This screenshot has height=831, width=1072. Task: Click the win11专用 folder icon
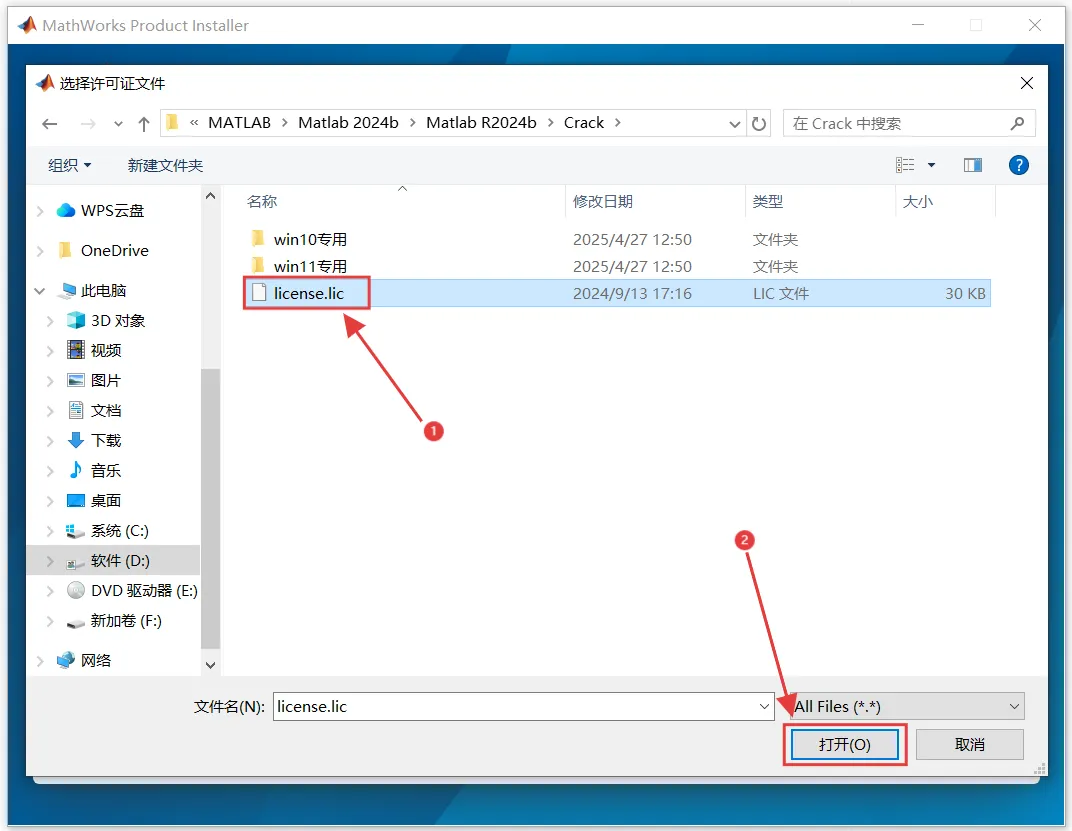tap(258, 265)
